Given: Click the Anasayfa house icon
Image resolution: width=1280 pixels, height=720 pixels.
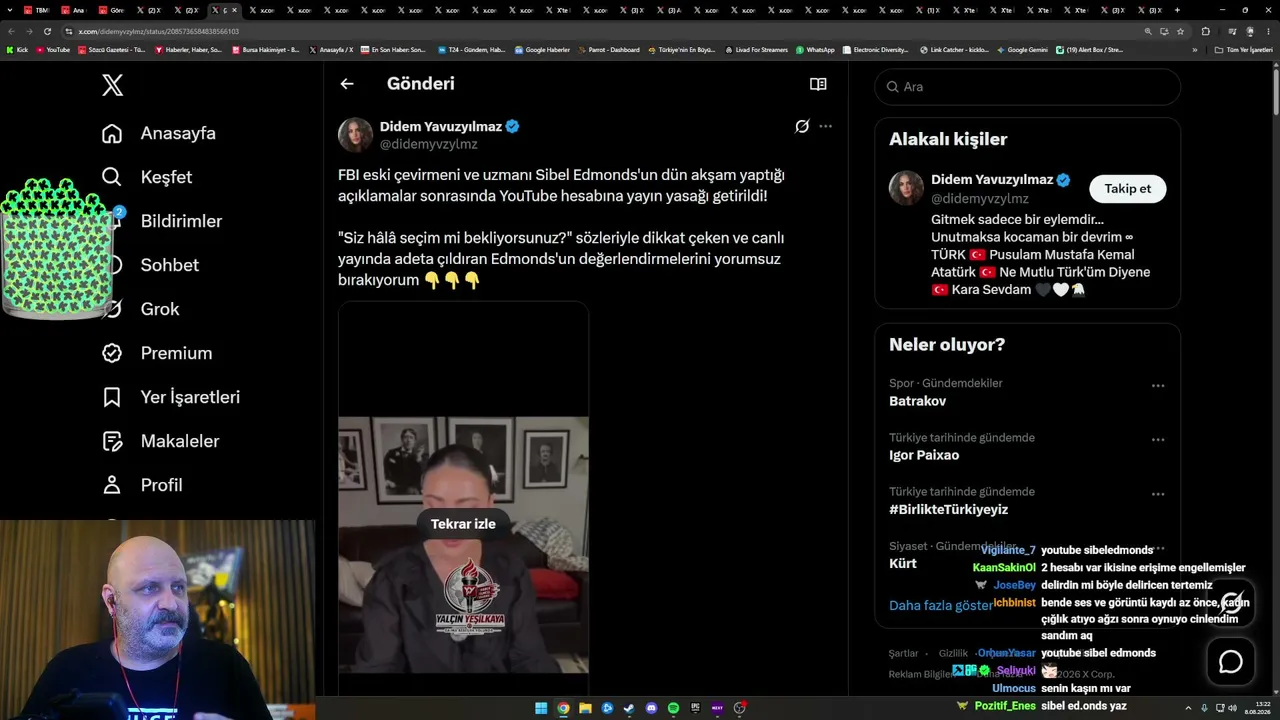Looking at the screenshot, I should (x=112, y=133).
